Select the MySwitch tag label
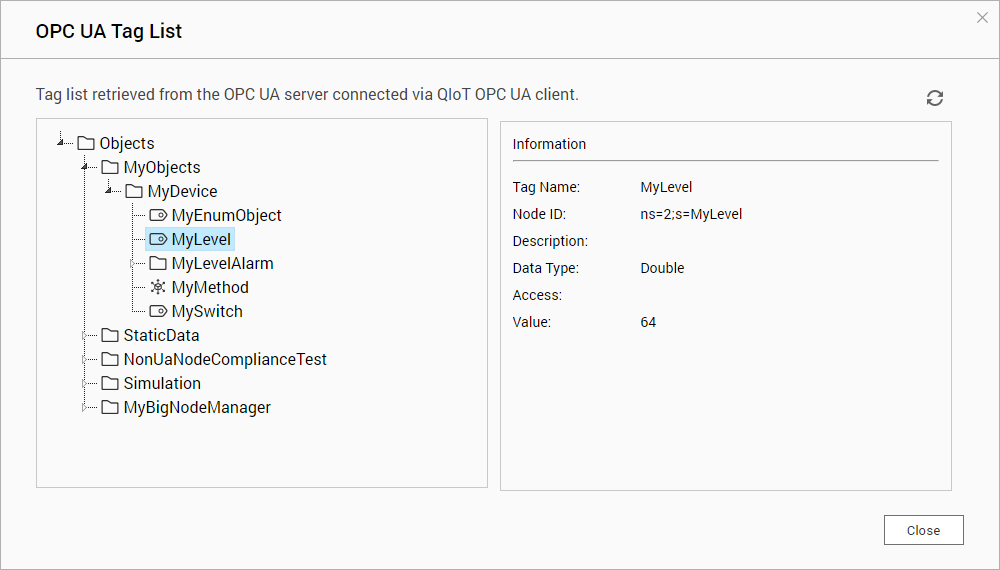Viewport: 1000px width, 570px height. [207, 312]
